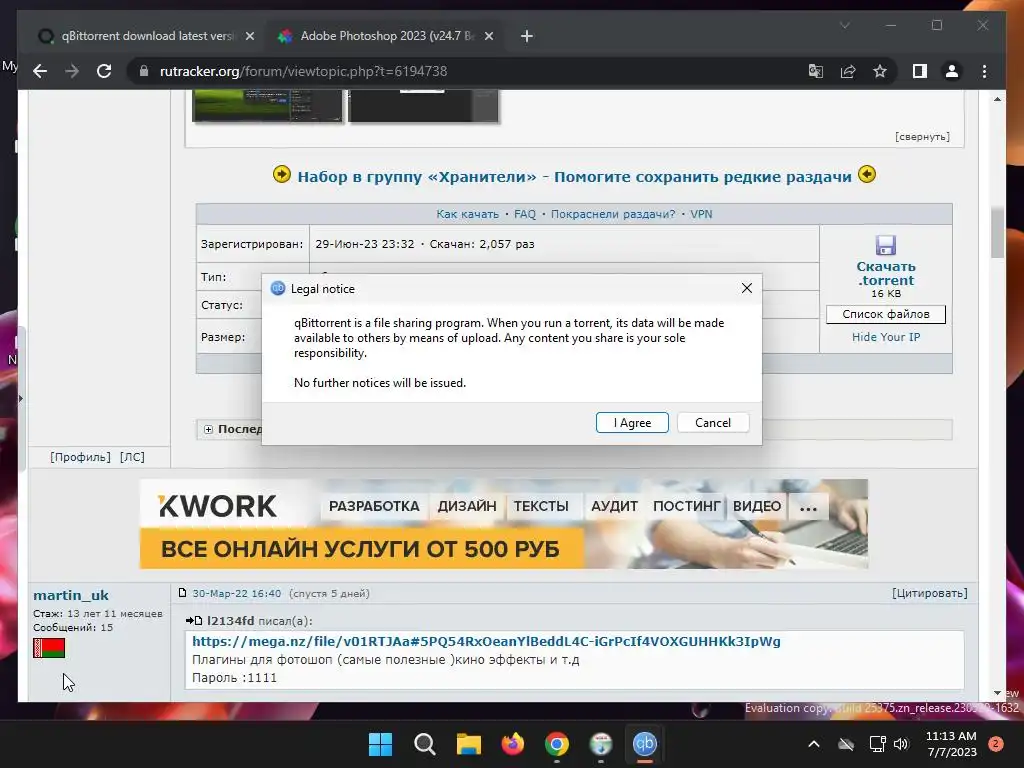This screenshot has height=768, width=1024.
Task: Switch to the qBittorrent download tab
Action: pyautogui.click(x=145, y=36)
